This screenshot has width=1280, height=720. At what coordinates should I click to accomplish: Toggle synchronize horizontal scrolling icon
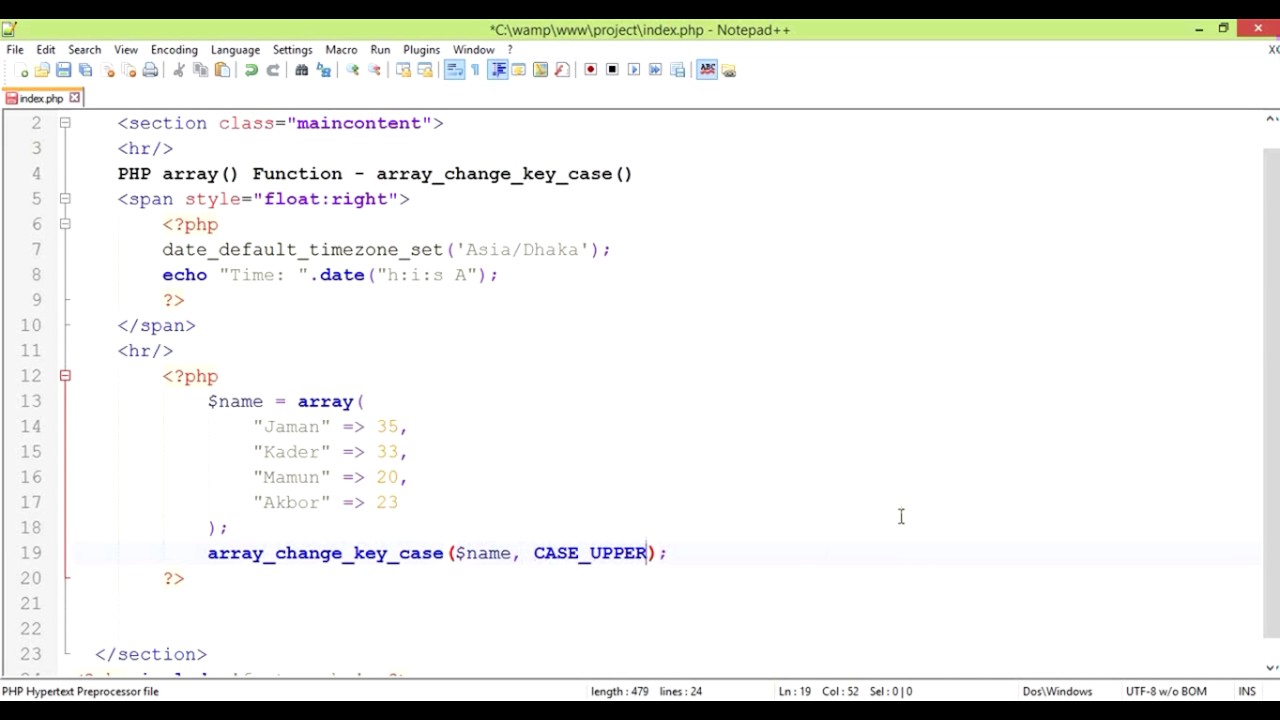coord(425,70)
